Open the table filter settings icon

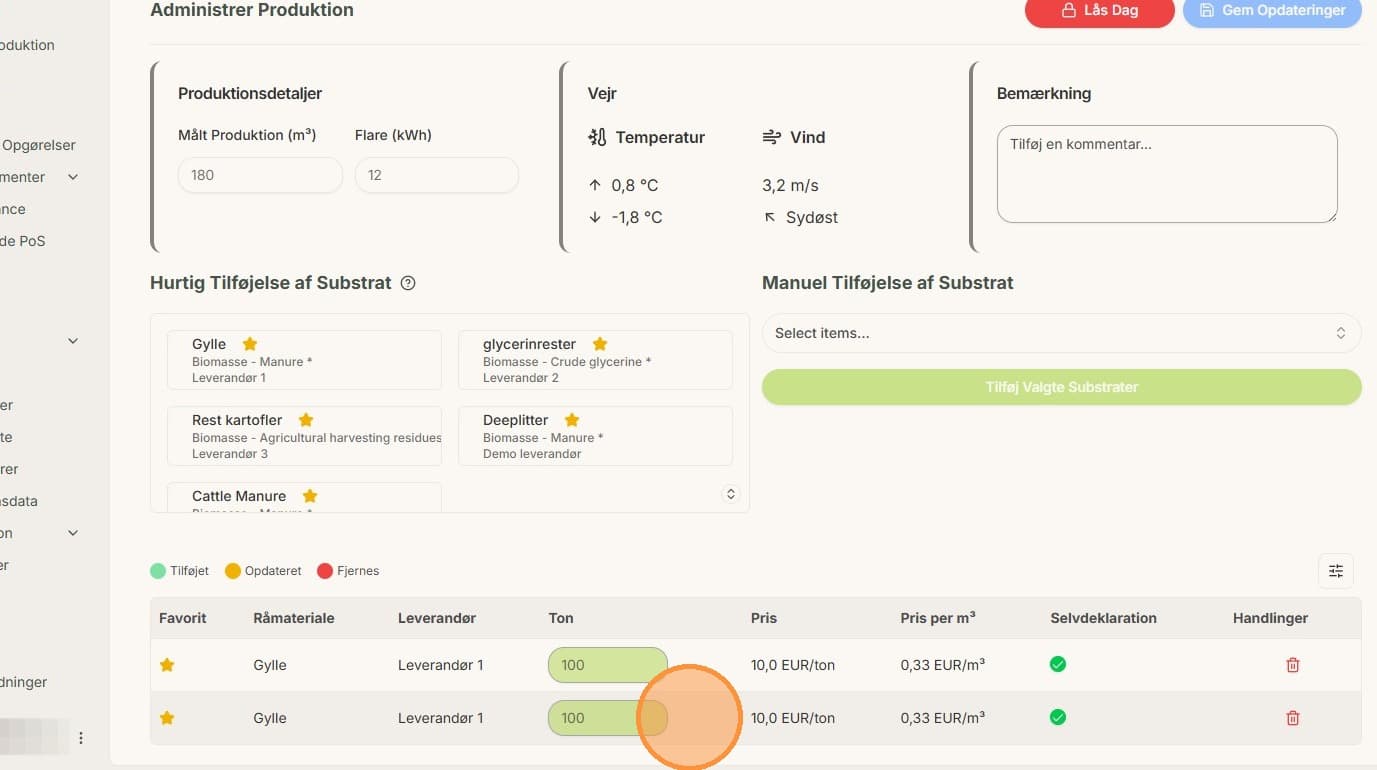[1336, 571]
